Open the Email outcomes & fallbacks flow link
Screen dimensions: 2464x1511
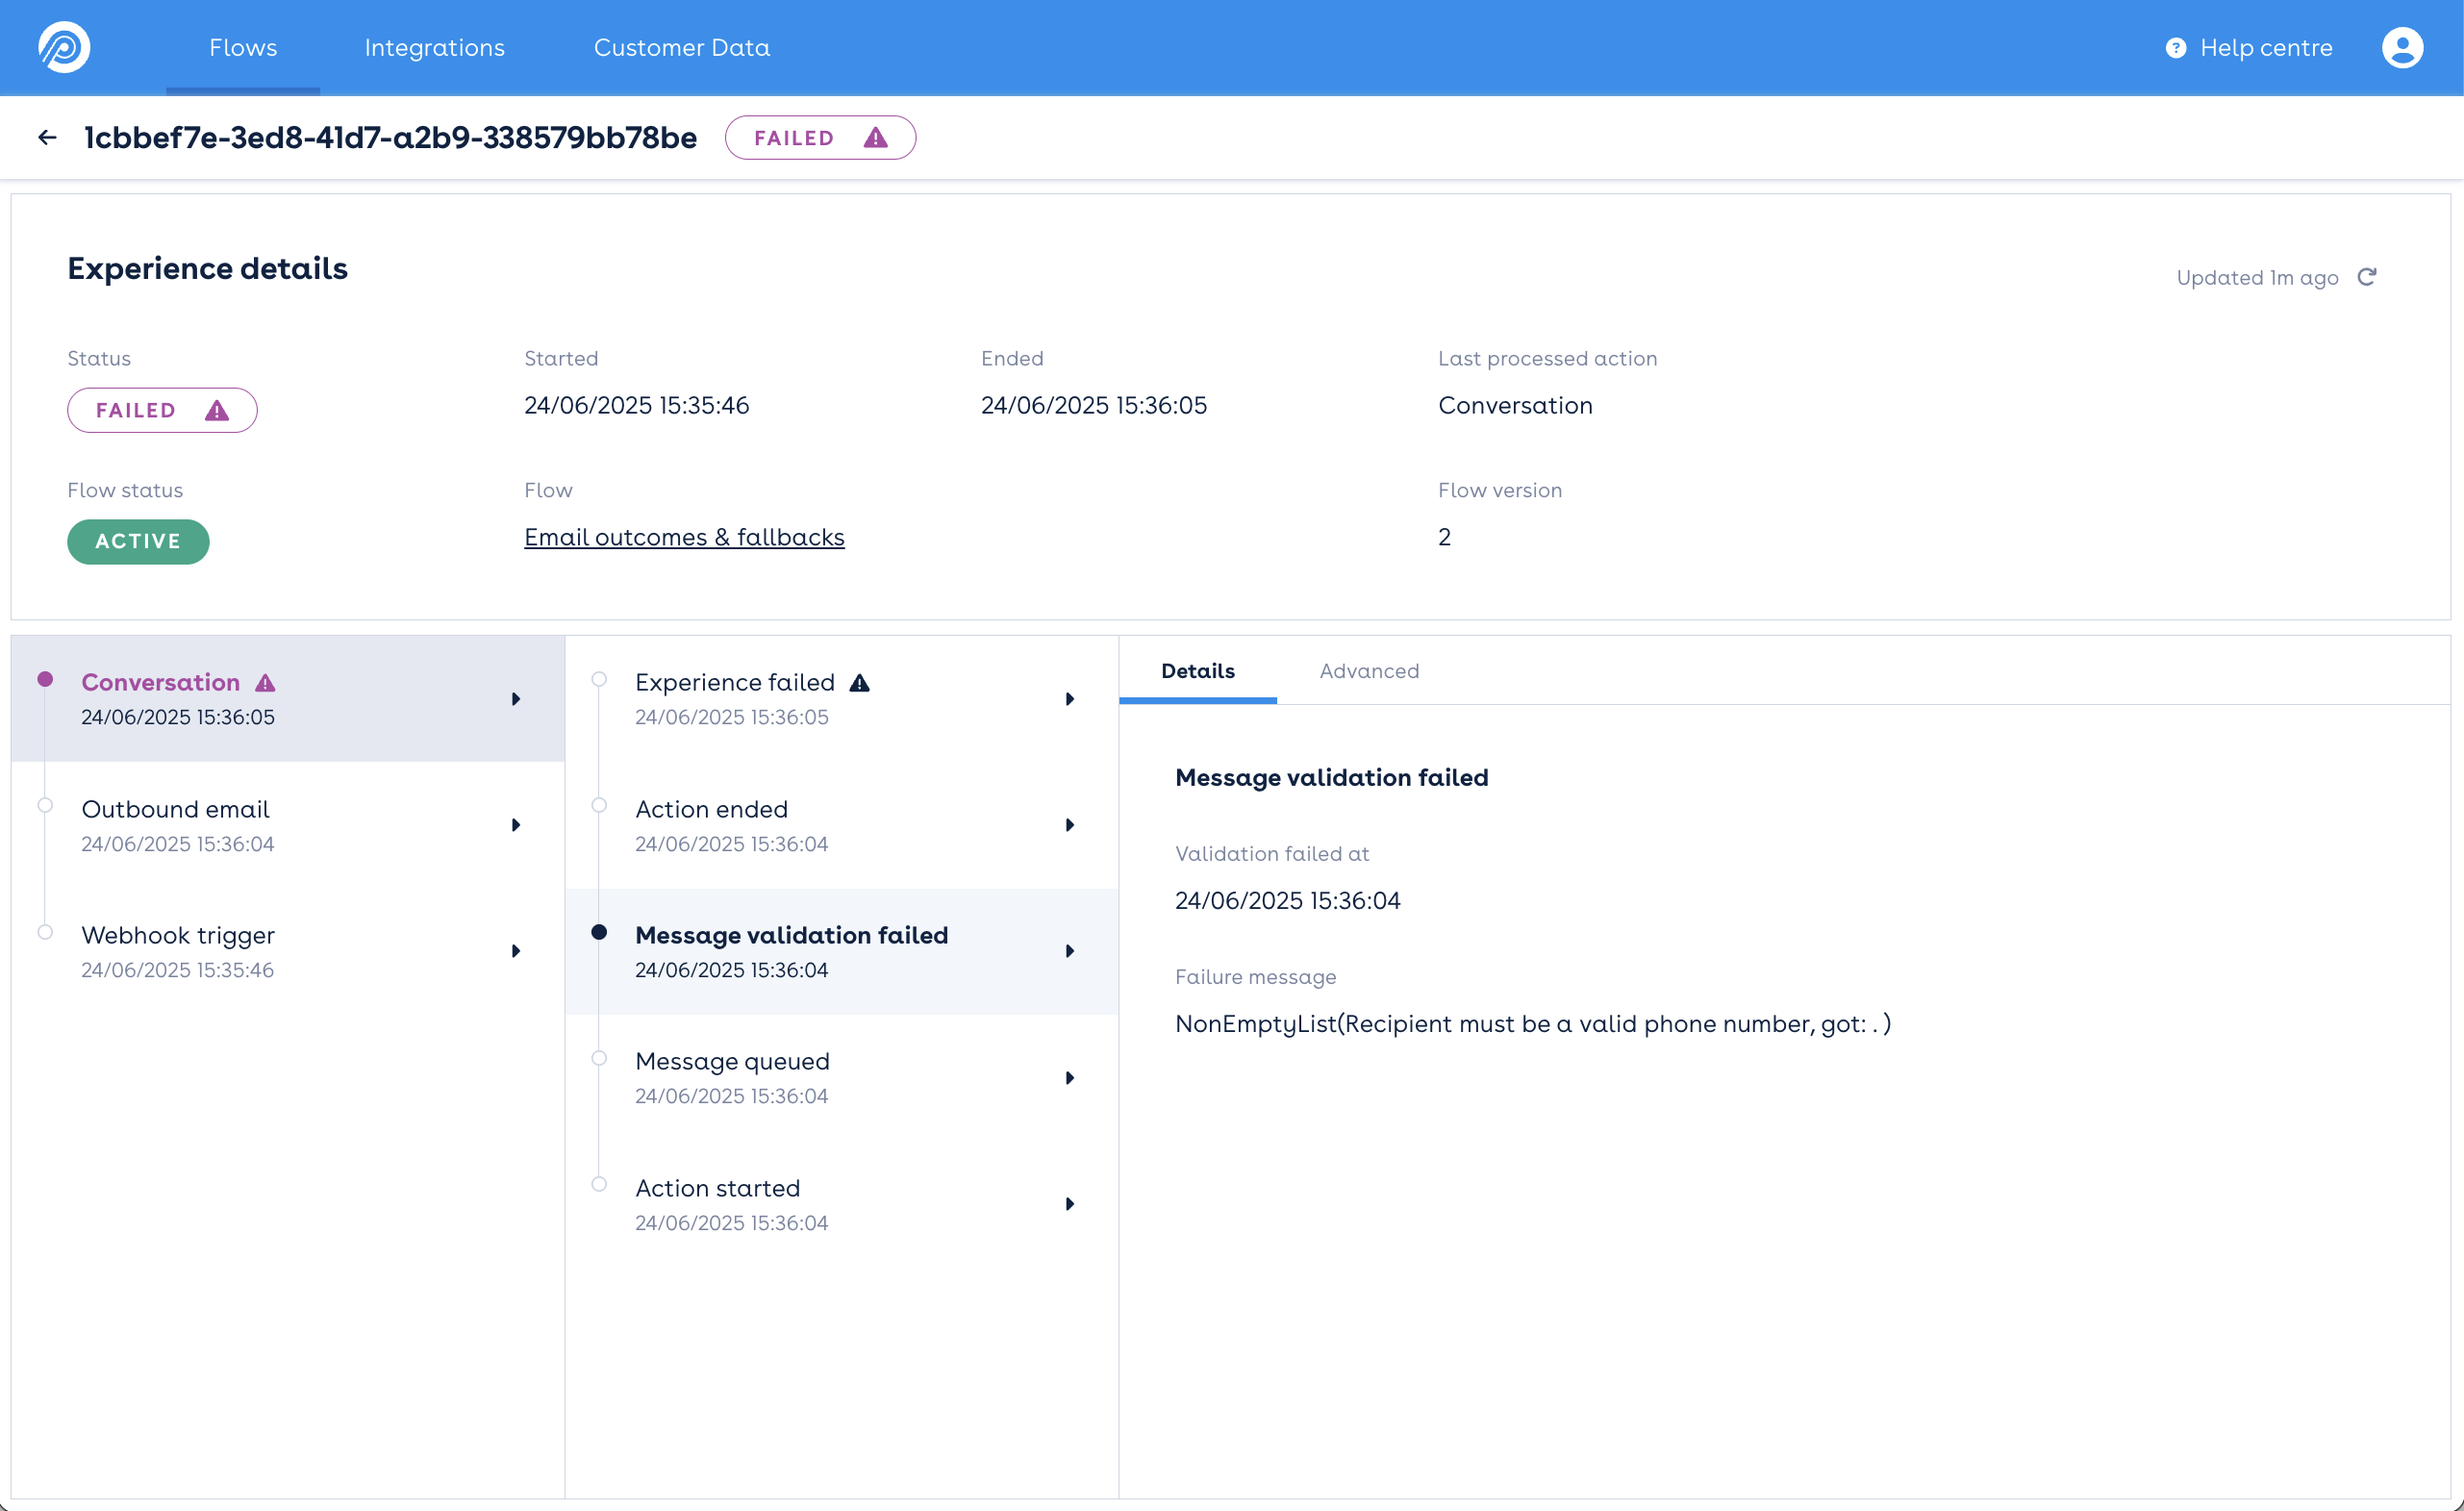coord(684,537)
